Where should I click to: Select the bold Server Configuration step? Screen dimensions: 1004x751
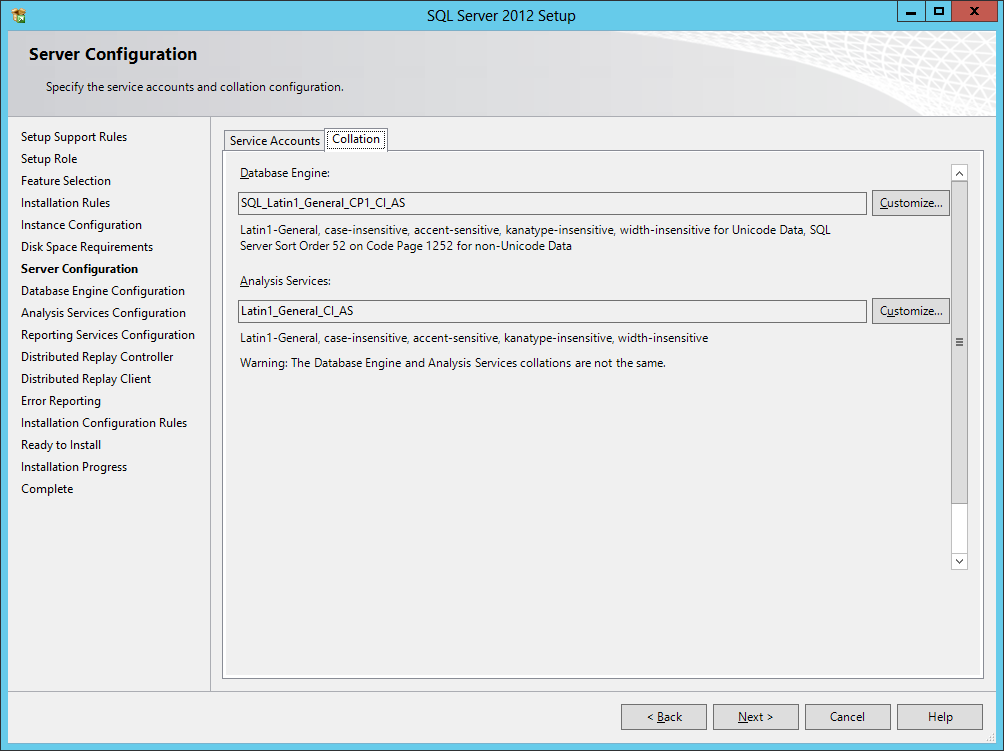point(79,269)
